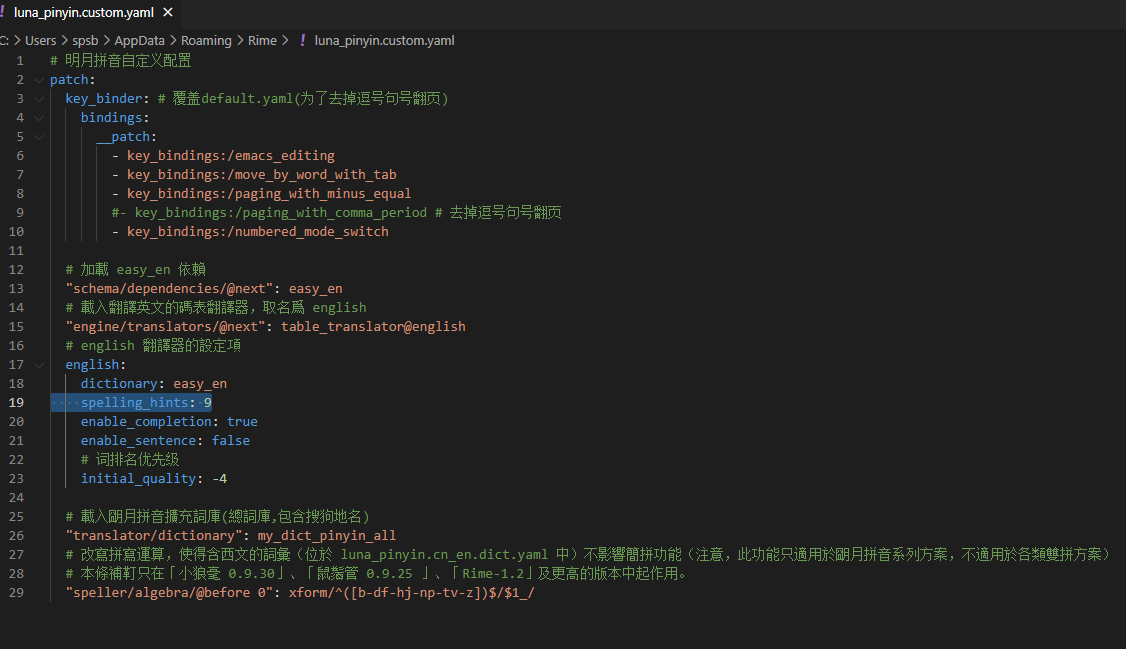The height and width of the screenshot is (649, 1126).
Task: Place cursor on the easy_en dictionary value
Action: point(200,383)
